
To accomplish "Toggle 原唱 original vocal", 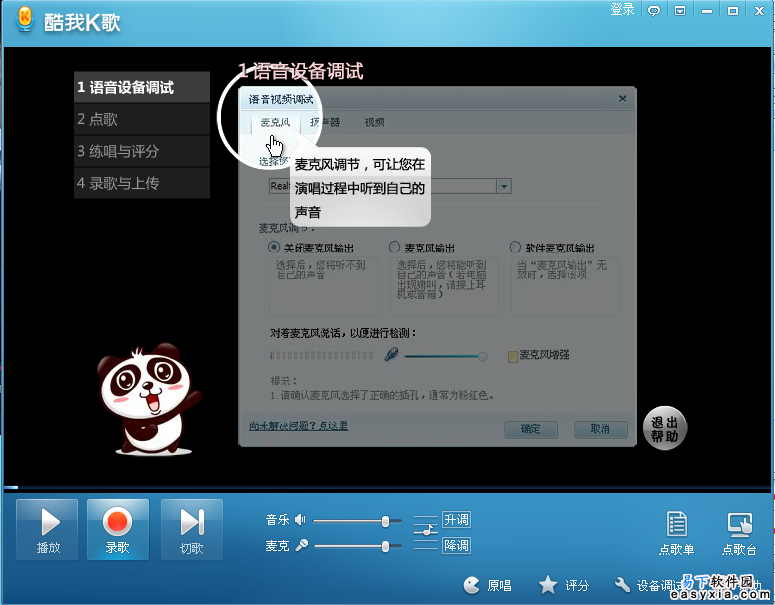I will pos(487,585).
